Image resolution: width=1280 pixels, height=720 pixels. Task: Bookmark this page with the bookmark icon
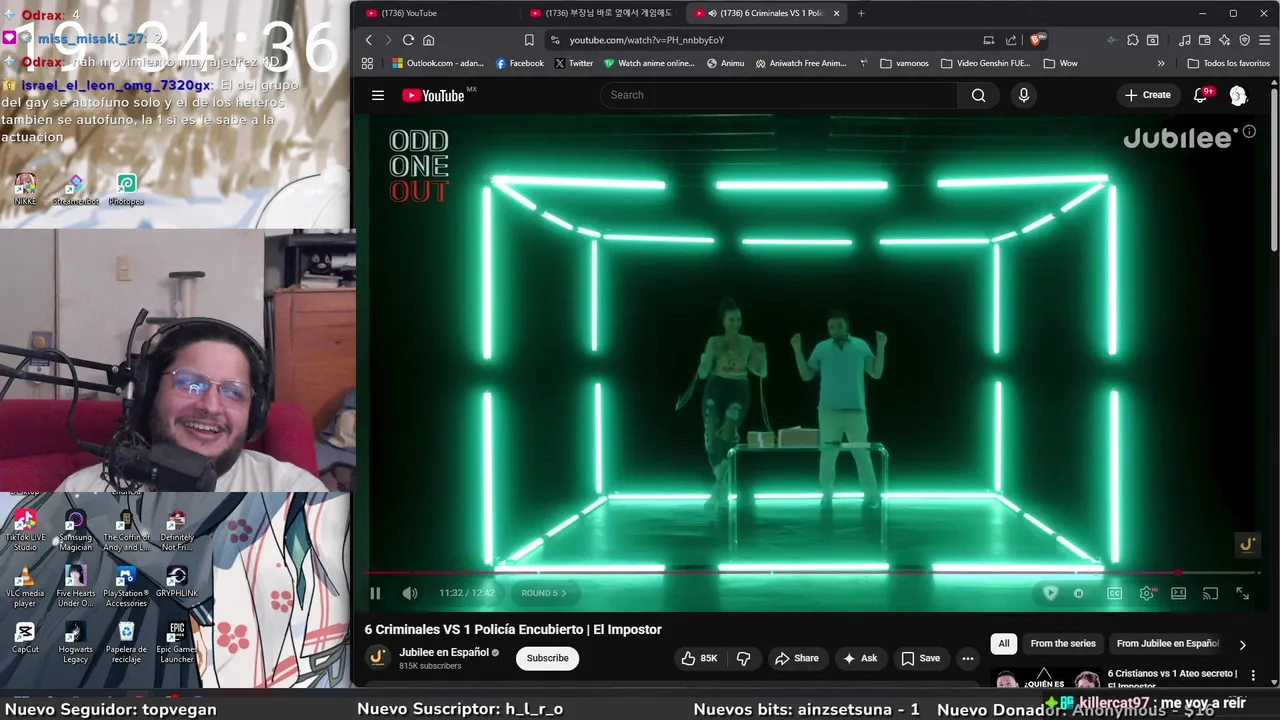pyautogui.click(x=529, y=40)
